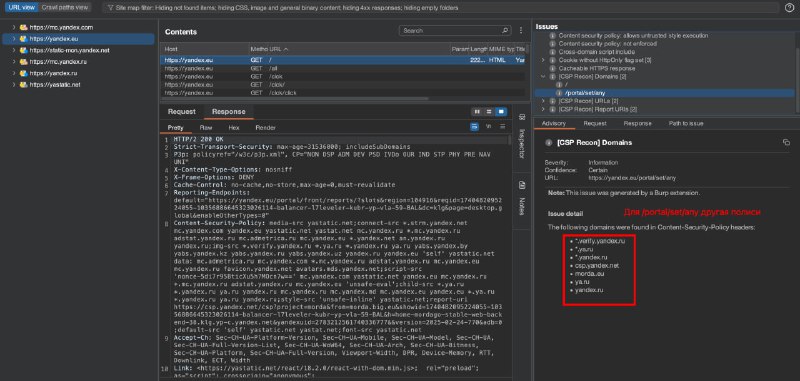
Task: Click info icon beside Cacheable HTTPS response
Action: (x=553, y=68)
